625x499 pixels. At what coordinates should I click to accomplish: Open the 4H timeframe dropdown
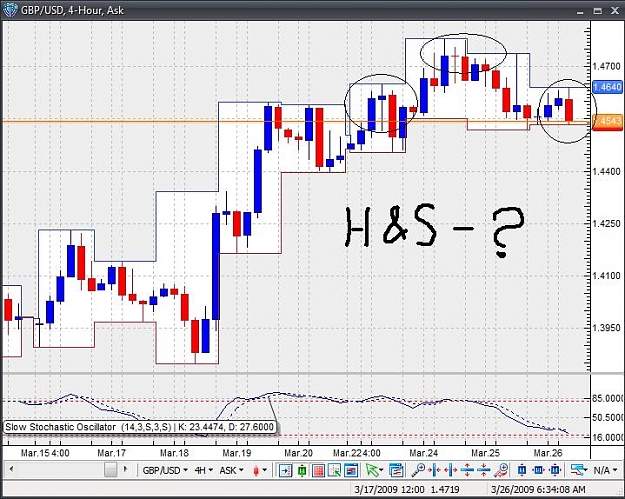point(203,470)
